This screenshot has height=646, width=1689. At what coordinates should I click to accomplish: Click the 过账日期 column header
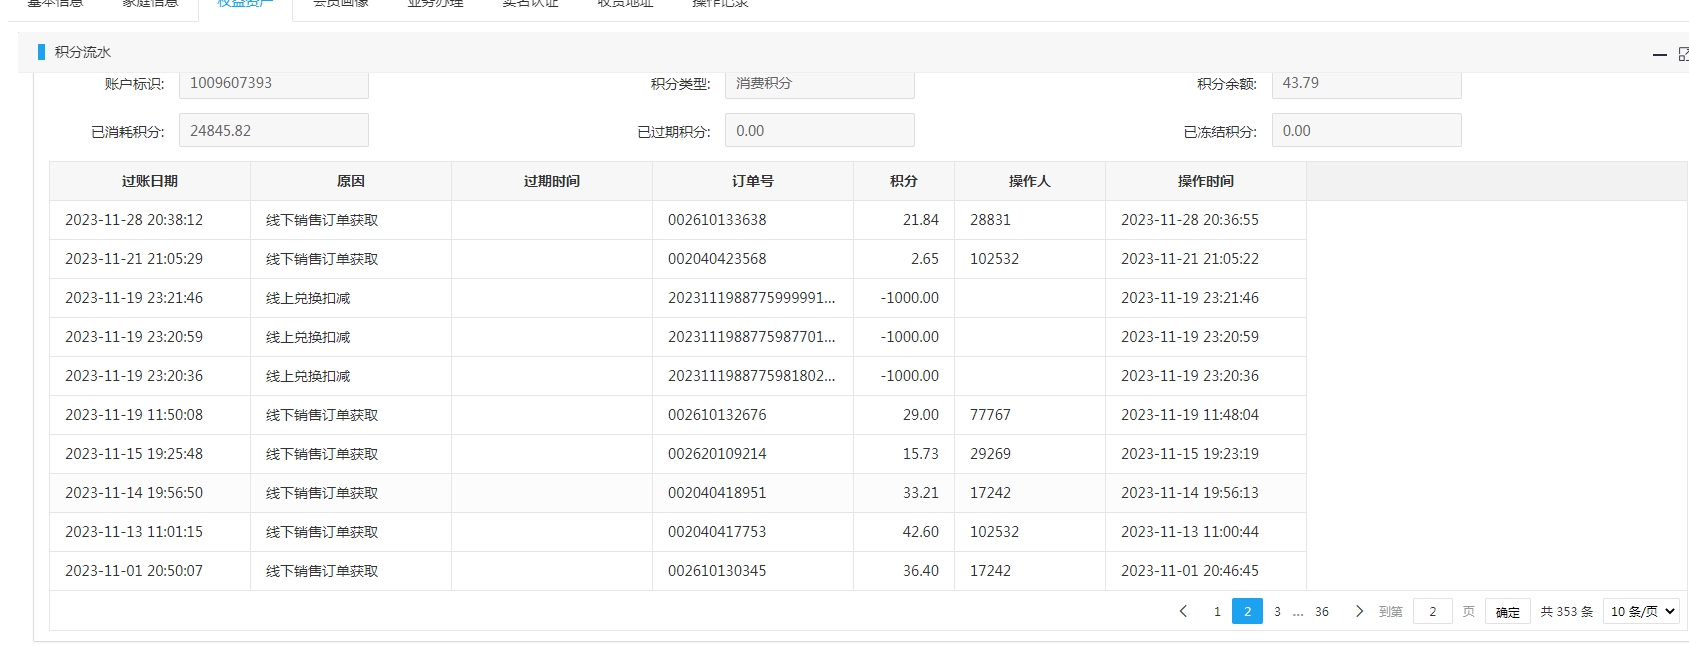150,181
